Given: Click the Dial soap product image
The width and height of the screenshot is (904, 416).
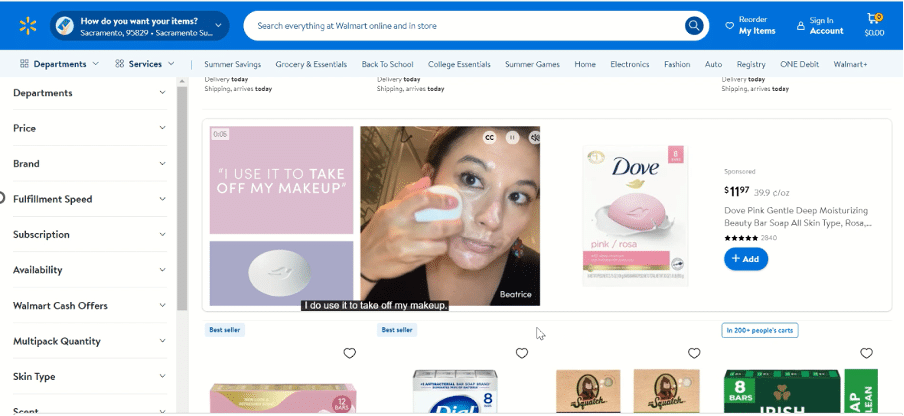Looking at the screenshot, I should click(x=455, y=392).
